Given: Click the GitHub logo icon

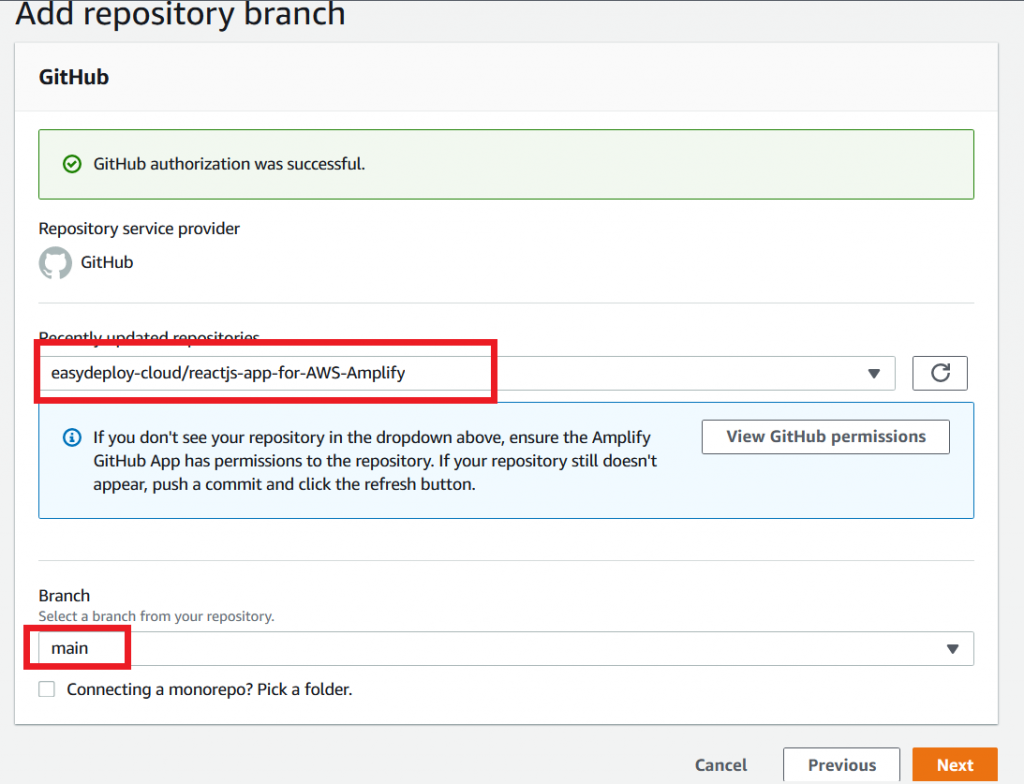Looking at the screenshot, I should pos(55,261).
